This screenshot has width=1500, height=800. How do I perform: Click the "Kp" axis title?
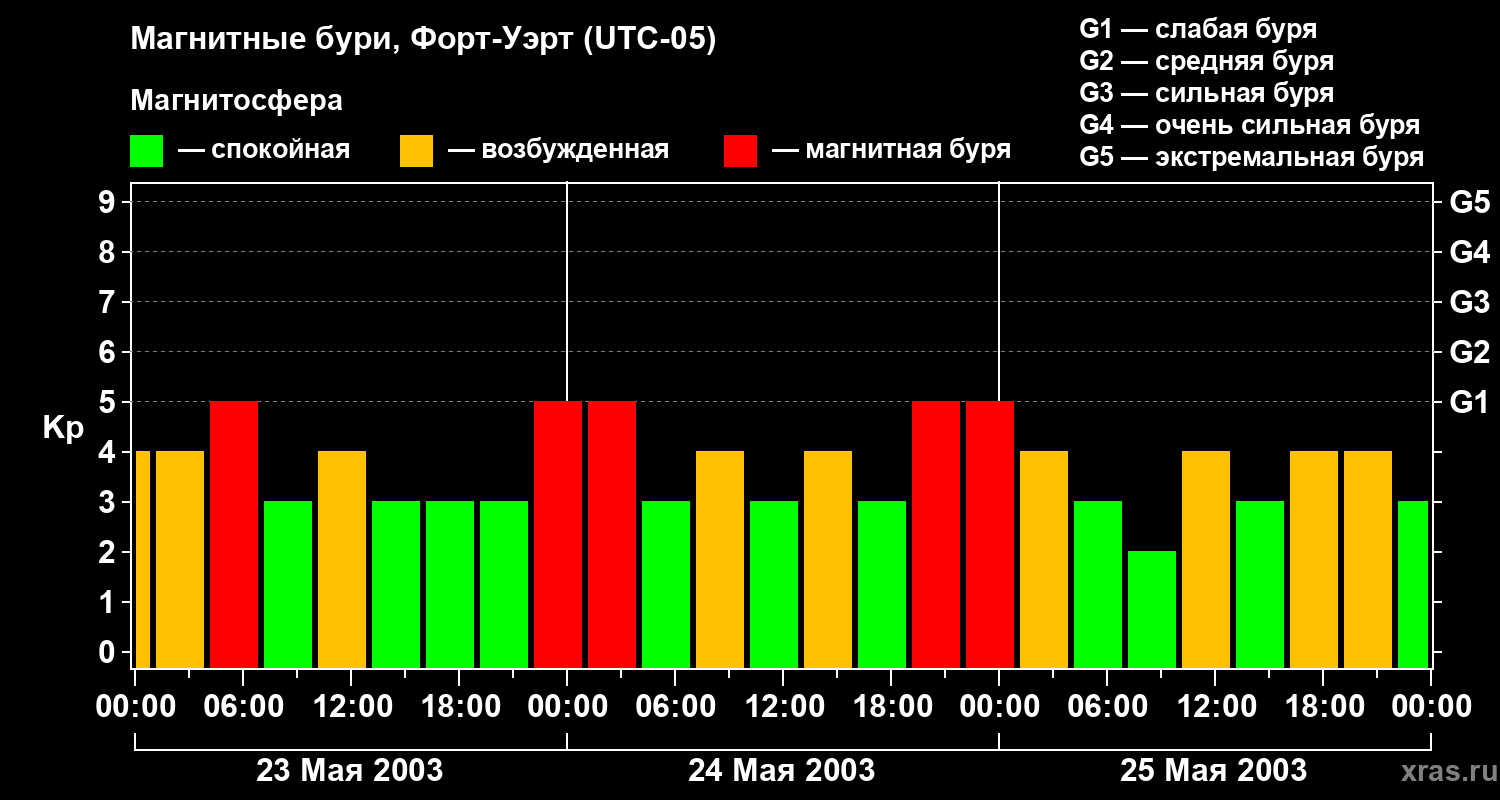(x=63, y=428)
